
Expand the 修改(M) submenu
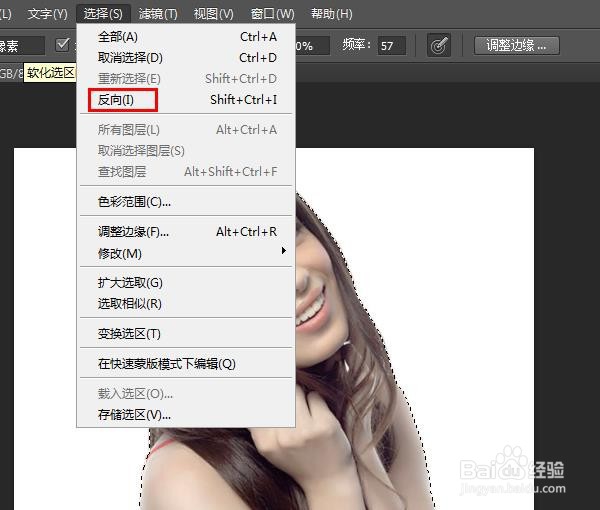(186, 253)
